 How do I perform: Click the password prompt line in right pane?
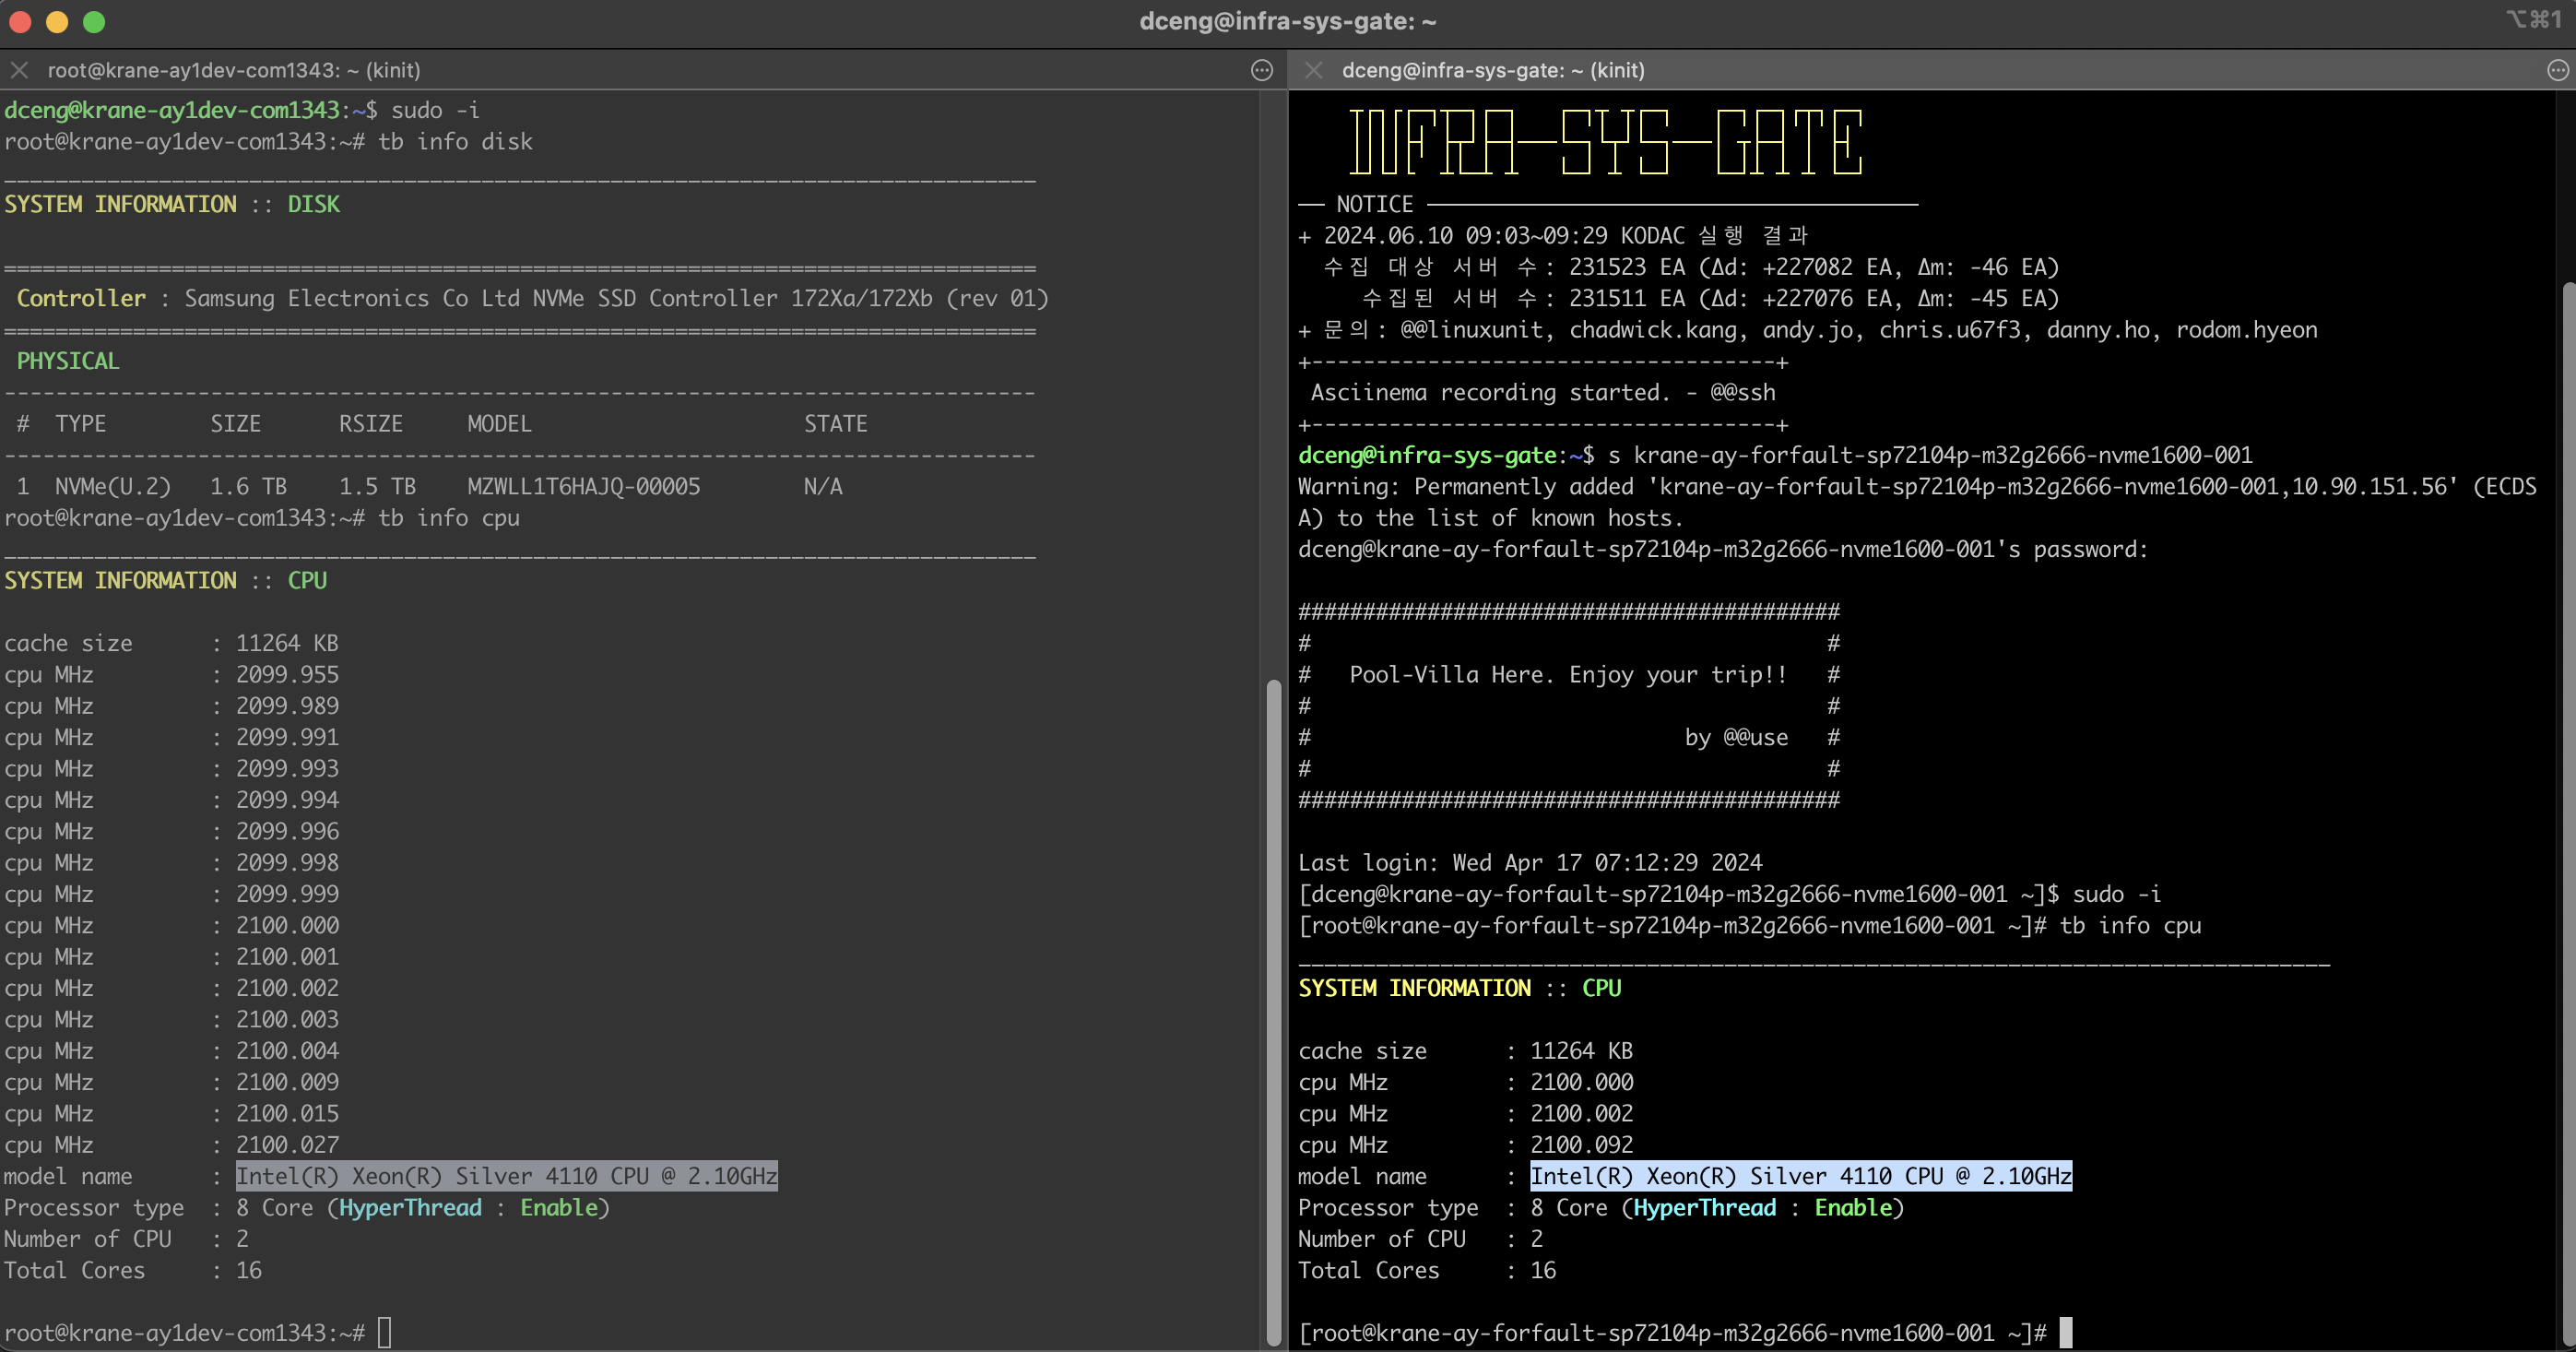1723,550
